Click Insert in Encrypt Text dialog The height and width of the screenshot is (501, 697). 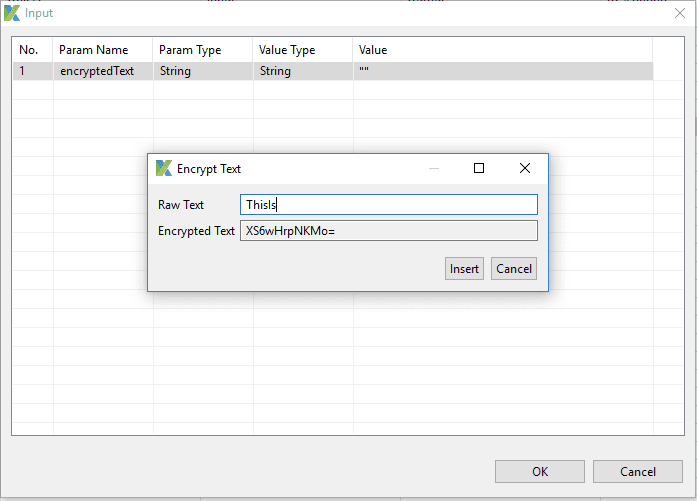tap(464, 269)
